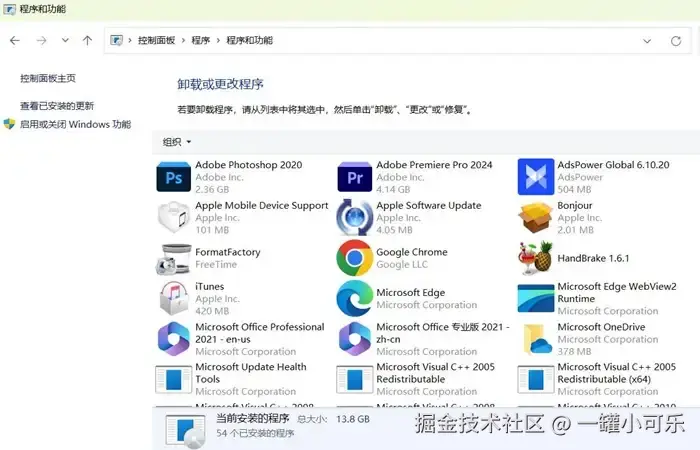Screen dimensions: 700x450
Task: Select the Microsoft Update Health Tools icon
Action: (x=174, y=379)
